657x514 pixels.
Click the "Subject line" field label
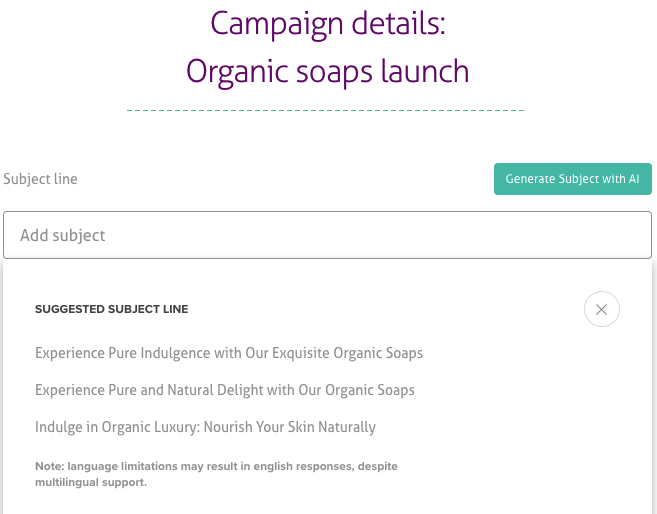(40, 179)
